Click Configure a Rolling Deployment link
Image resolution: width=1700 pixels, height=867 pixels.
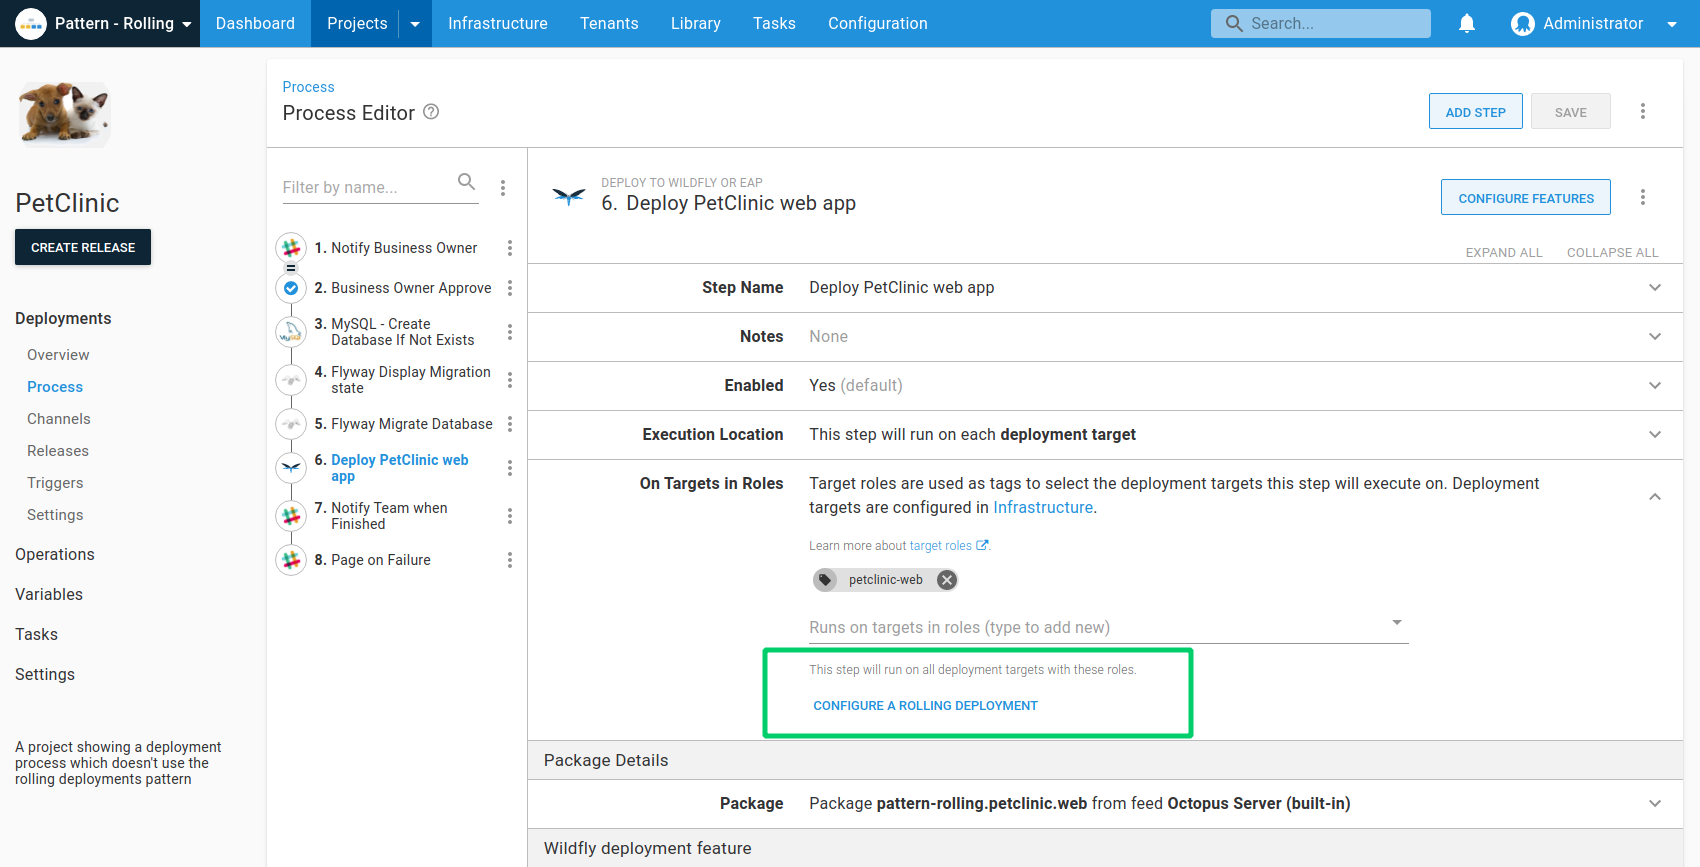925,706
